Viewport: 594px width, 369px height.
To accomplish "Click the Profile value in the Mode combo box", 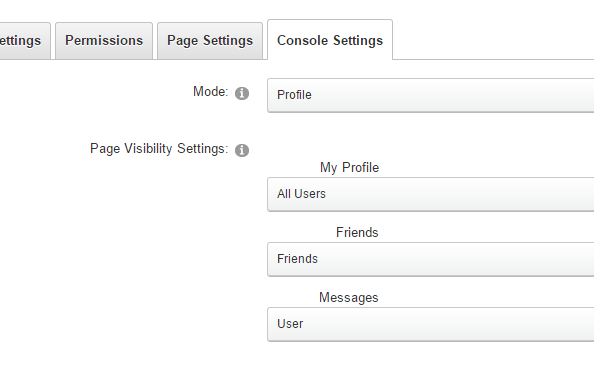I will pyautogui.click(x=294, y=95).
